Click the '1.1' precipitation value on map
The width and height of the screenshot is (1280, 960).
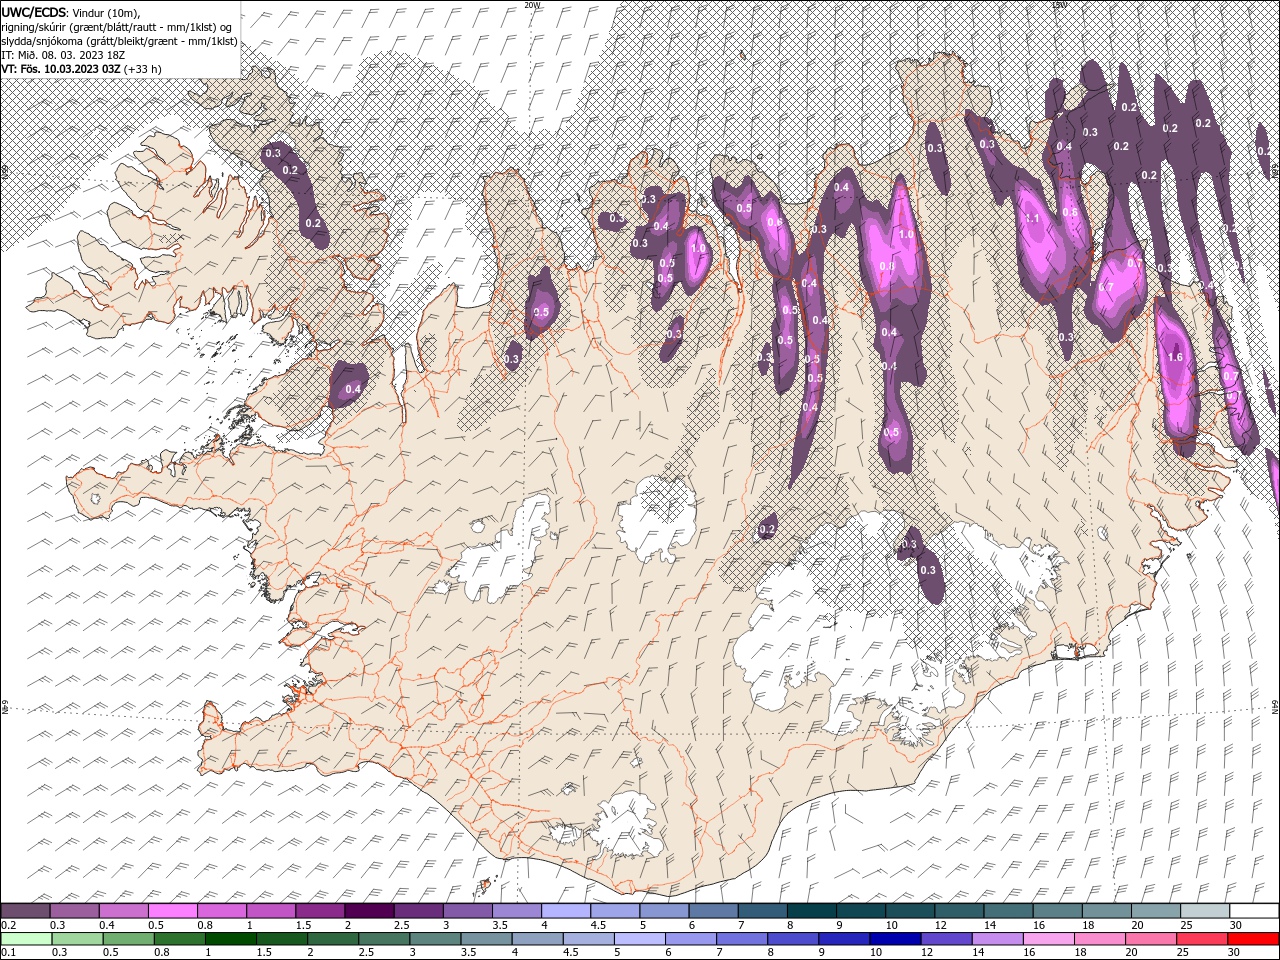coord(1034,218)
